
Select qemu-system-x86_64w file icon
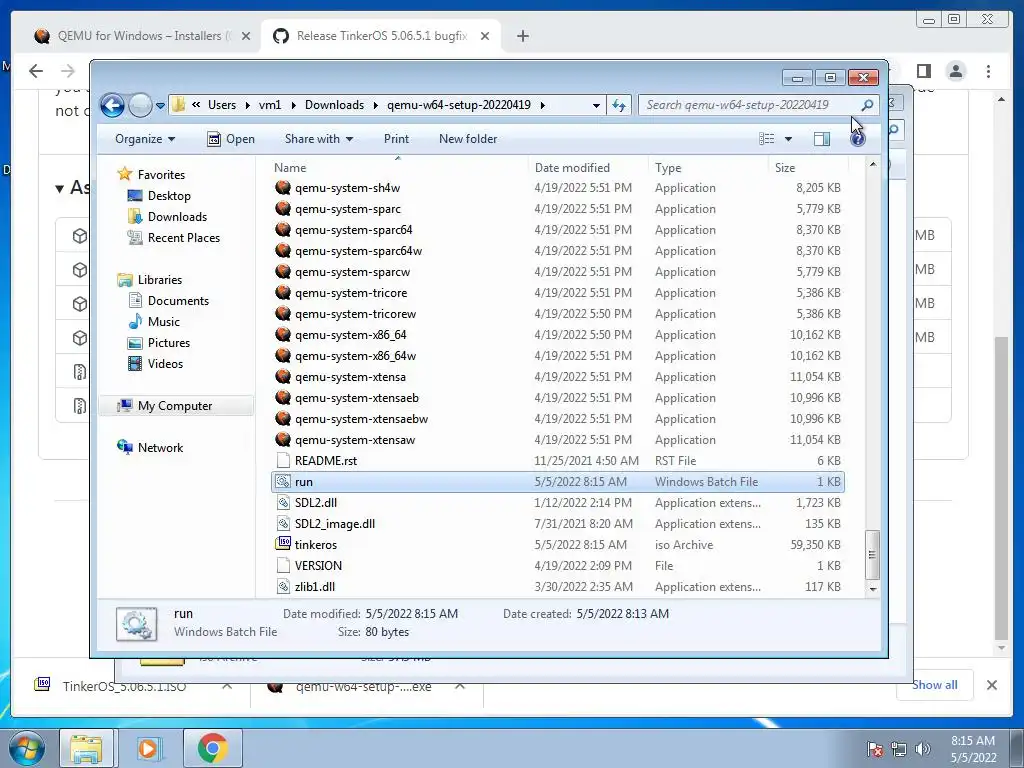pos(283,355)
